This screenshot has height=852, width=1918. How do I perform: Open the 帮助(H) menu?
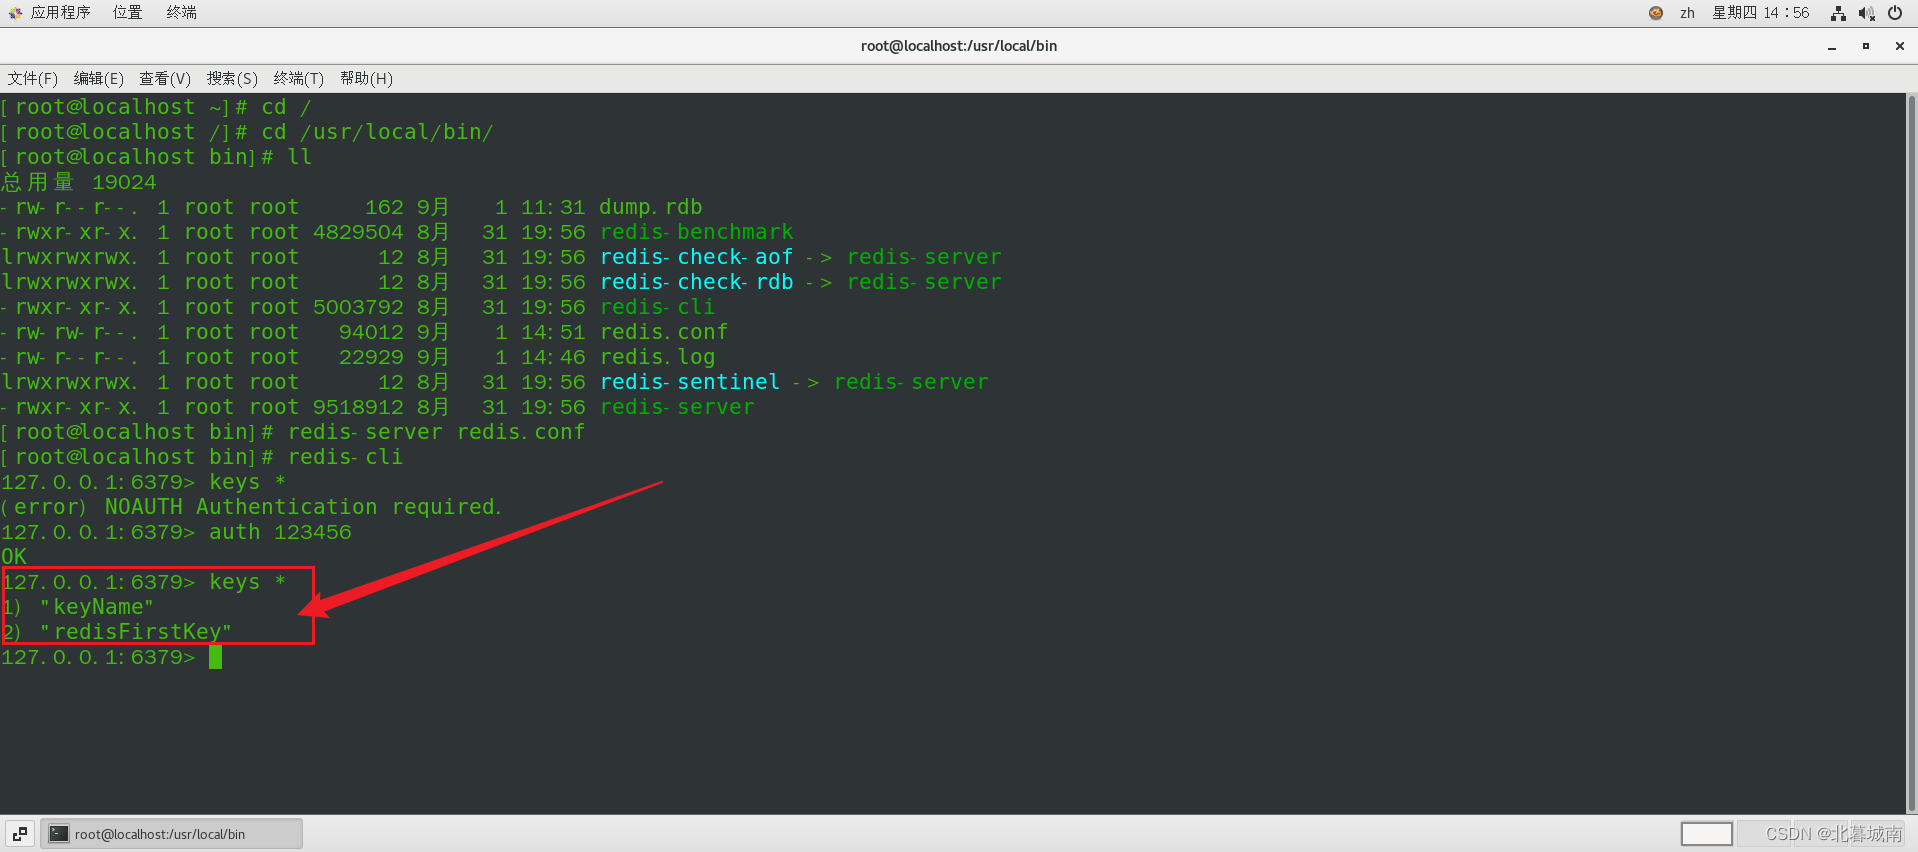366,78
